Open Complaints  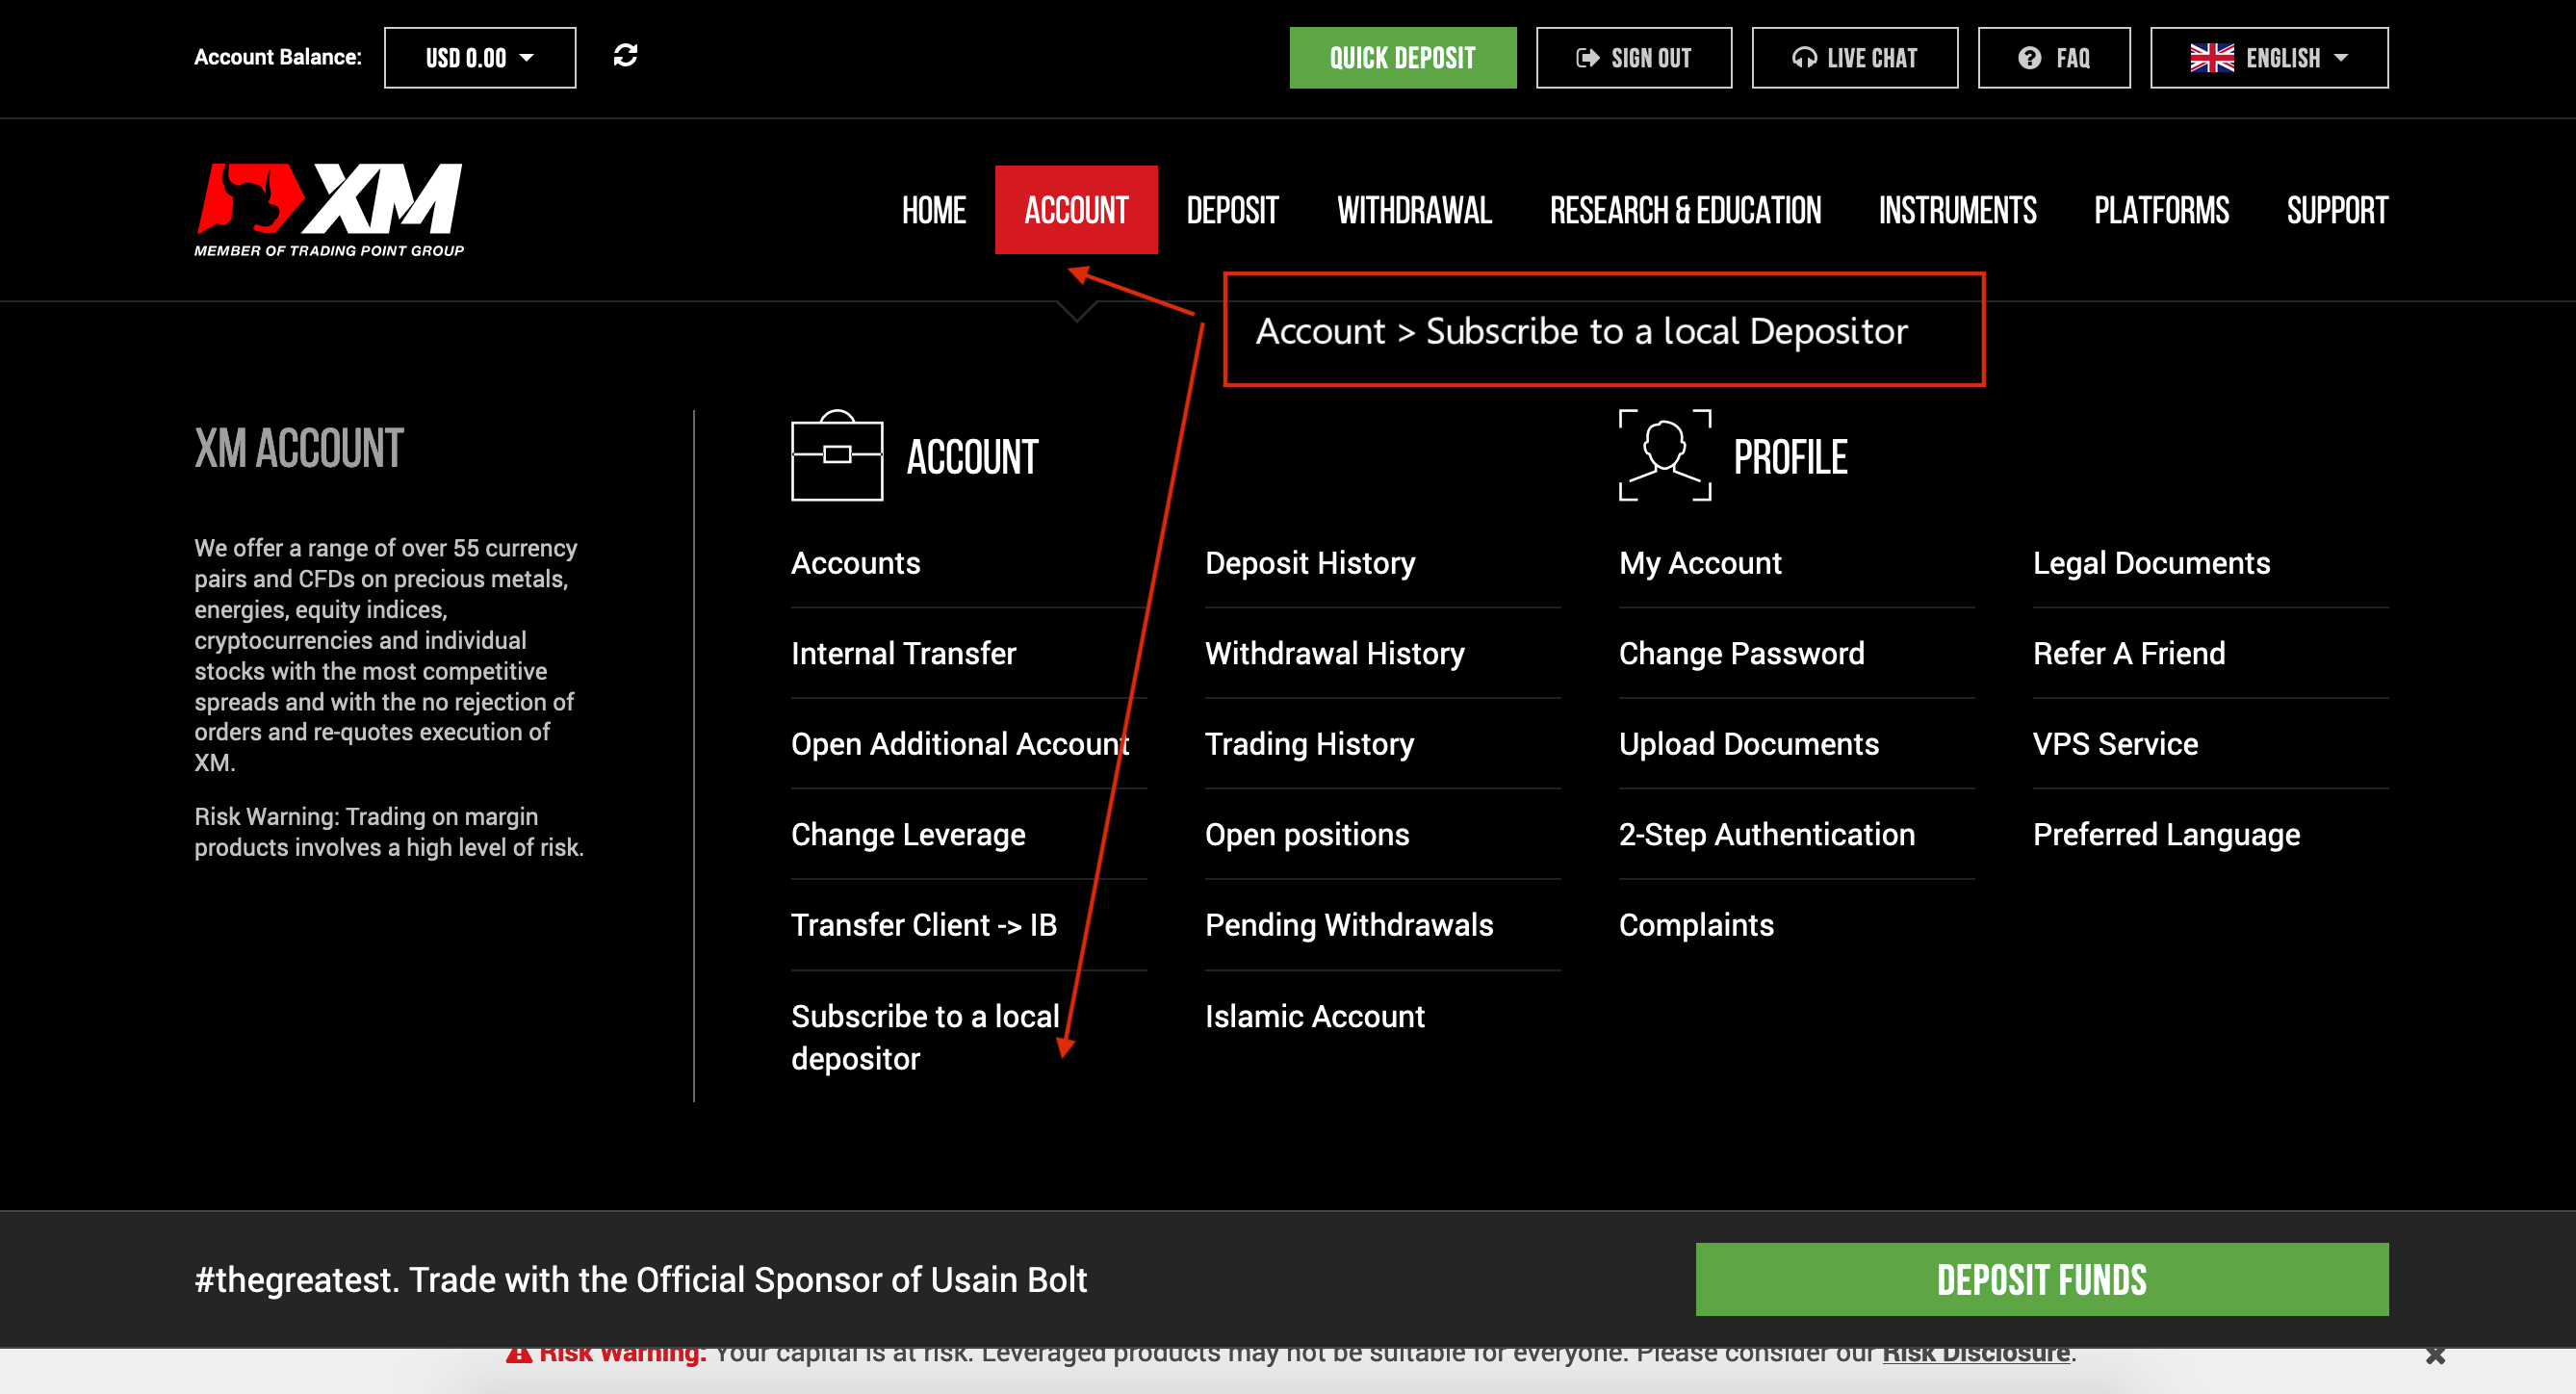tap(1696, 925)
